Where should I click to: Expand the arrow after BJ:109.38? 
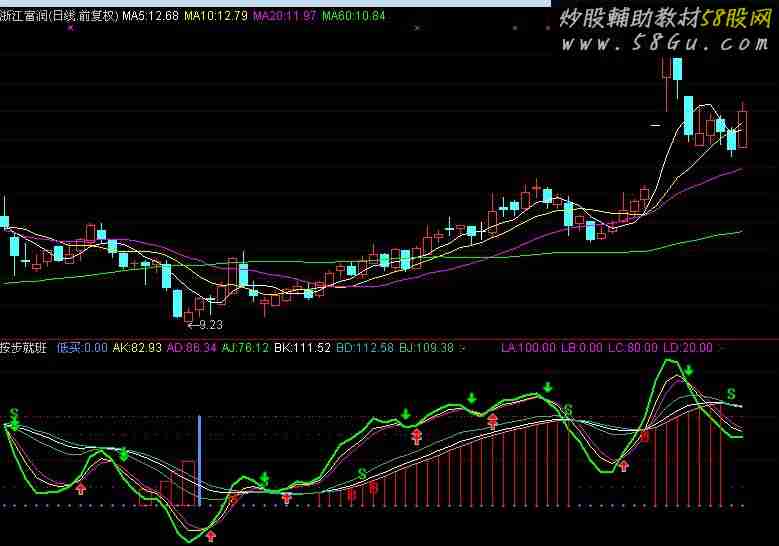(462, 348)
